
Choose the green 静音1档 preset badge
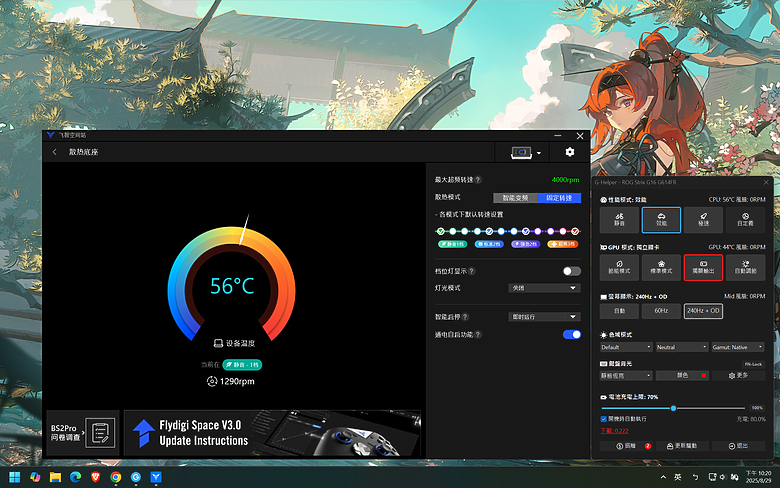[452, 244]
